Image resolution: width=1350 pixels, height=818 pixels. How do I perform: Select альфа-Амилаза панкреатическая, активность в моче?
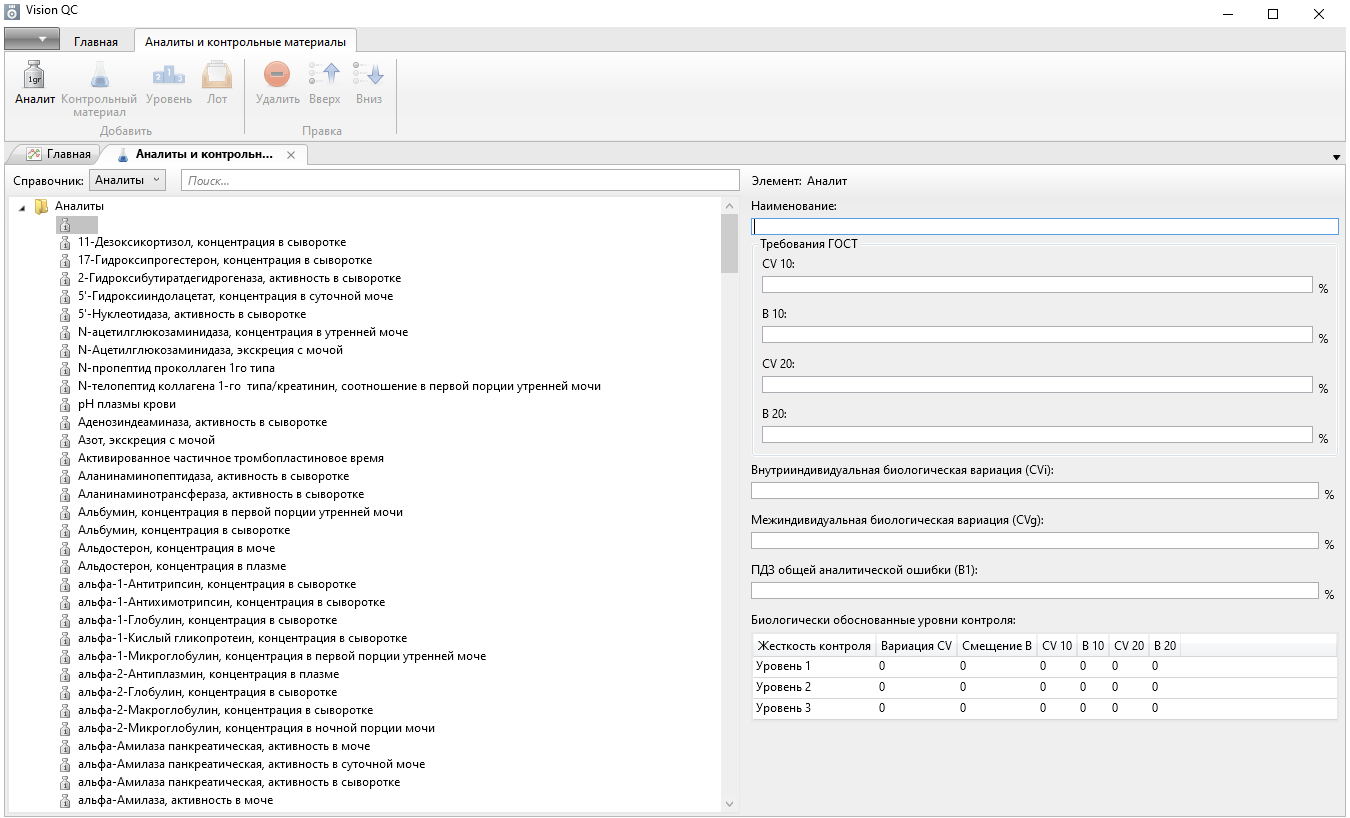pos(224,746)
